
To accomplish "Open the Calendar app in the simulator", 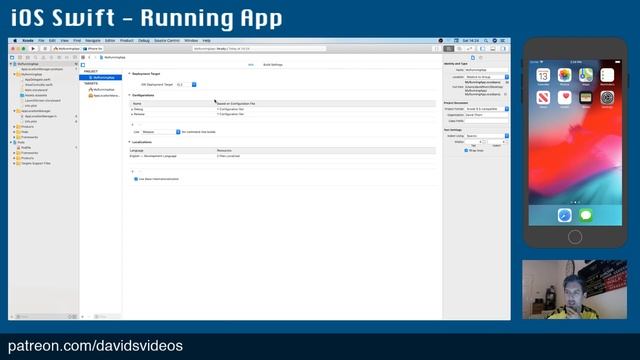I will (543, 75).
